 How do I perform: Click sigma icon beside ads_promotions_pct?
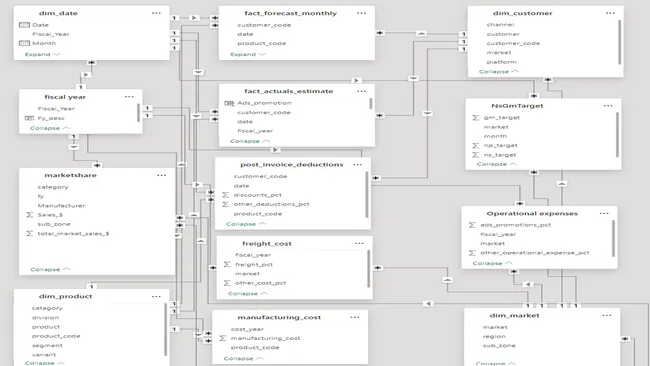pos(472,225)
